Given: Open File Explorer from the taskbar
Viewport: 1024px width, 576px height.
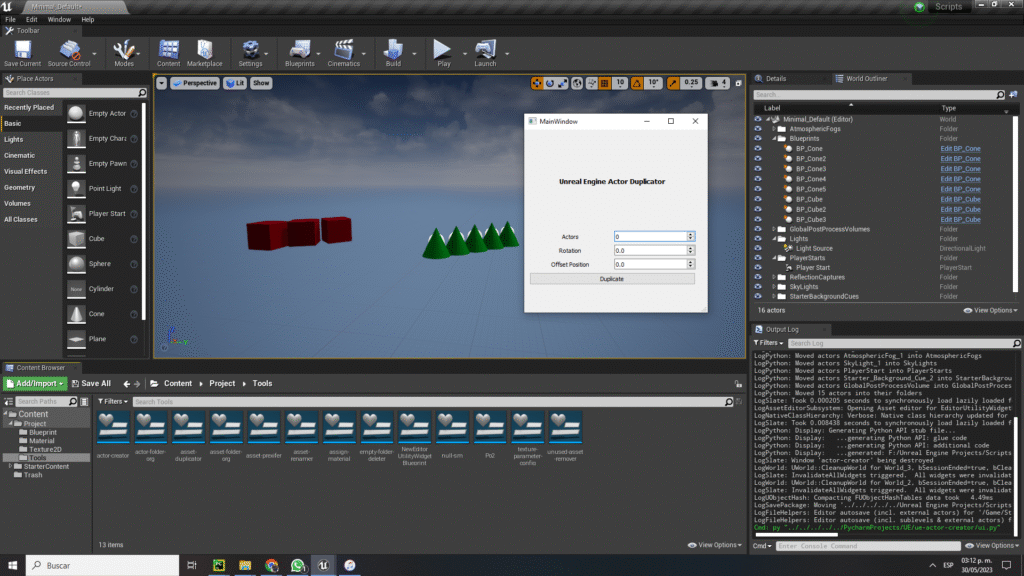Looking at the screenshot, I should click(245, 565).
